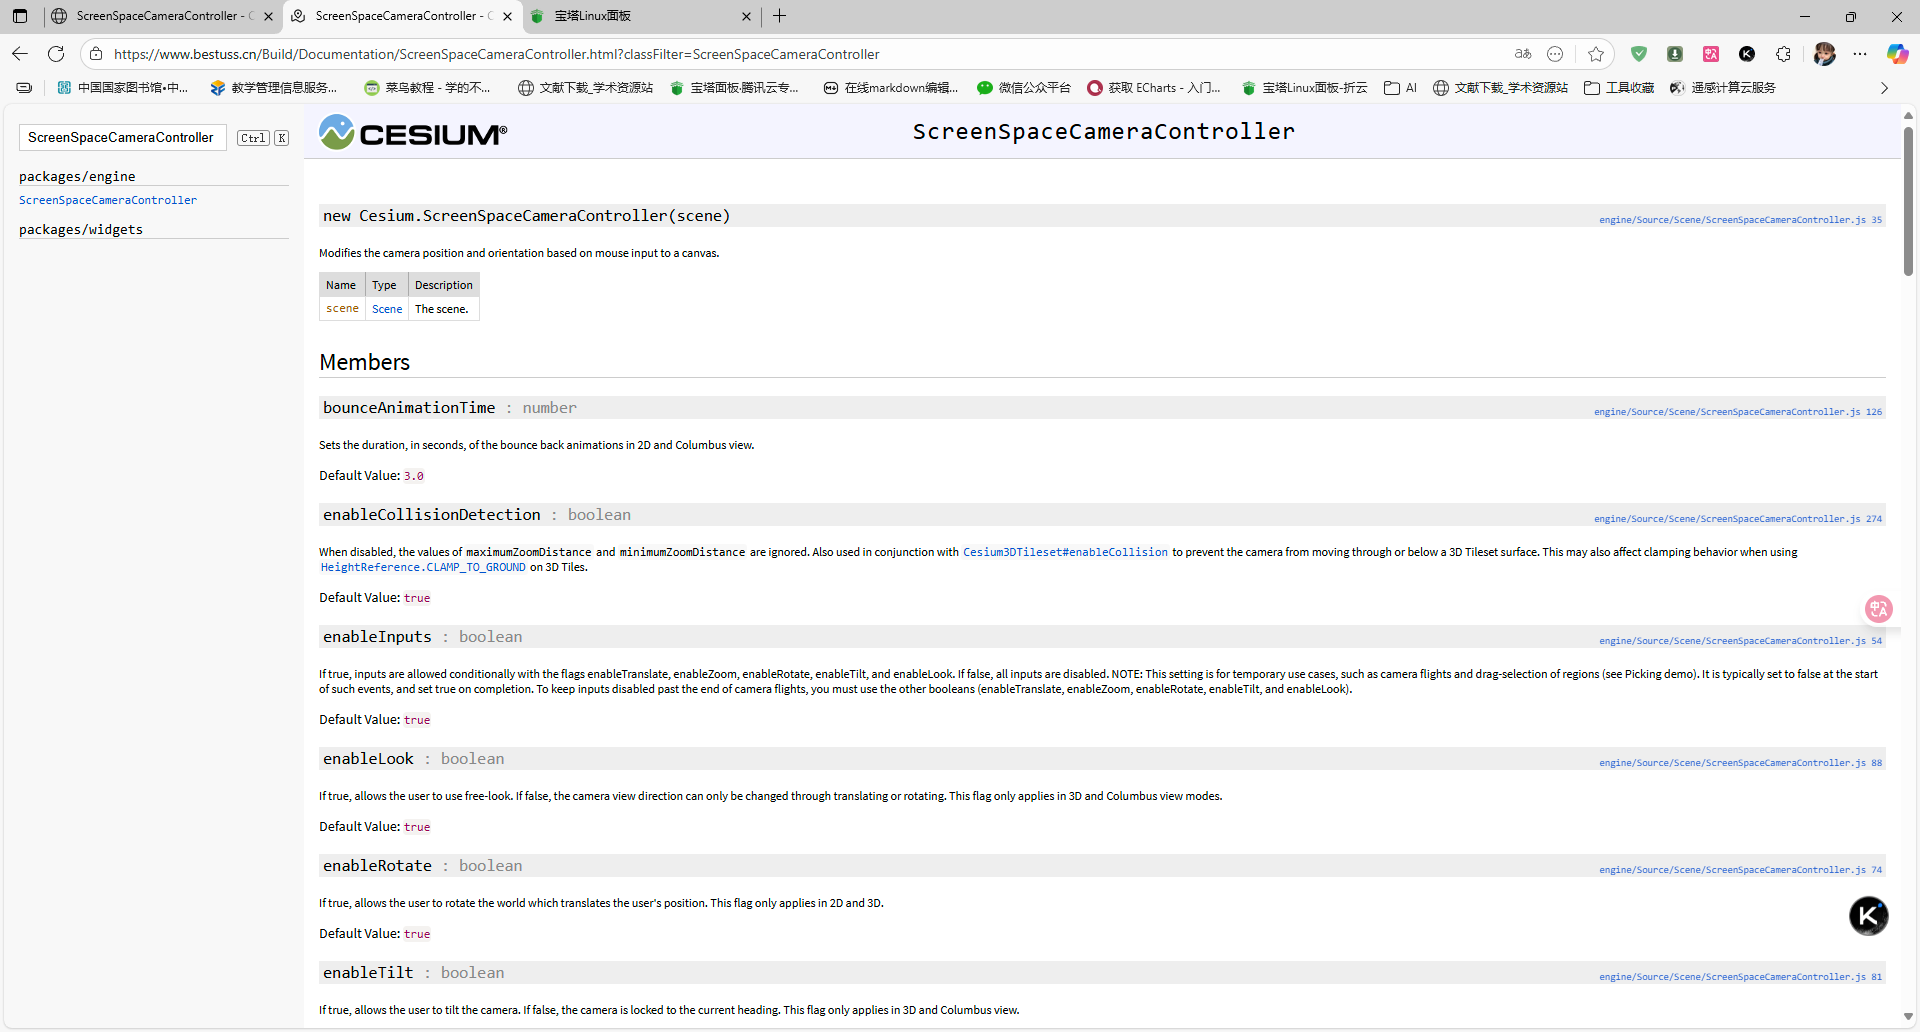The width and height of the screenshot is (1920, 1032).
Task: Open browser settings and more menu
Action: tap(1860, 54)
